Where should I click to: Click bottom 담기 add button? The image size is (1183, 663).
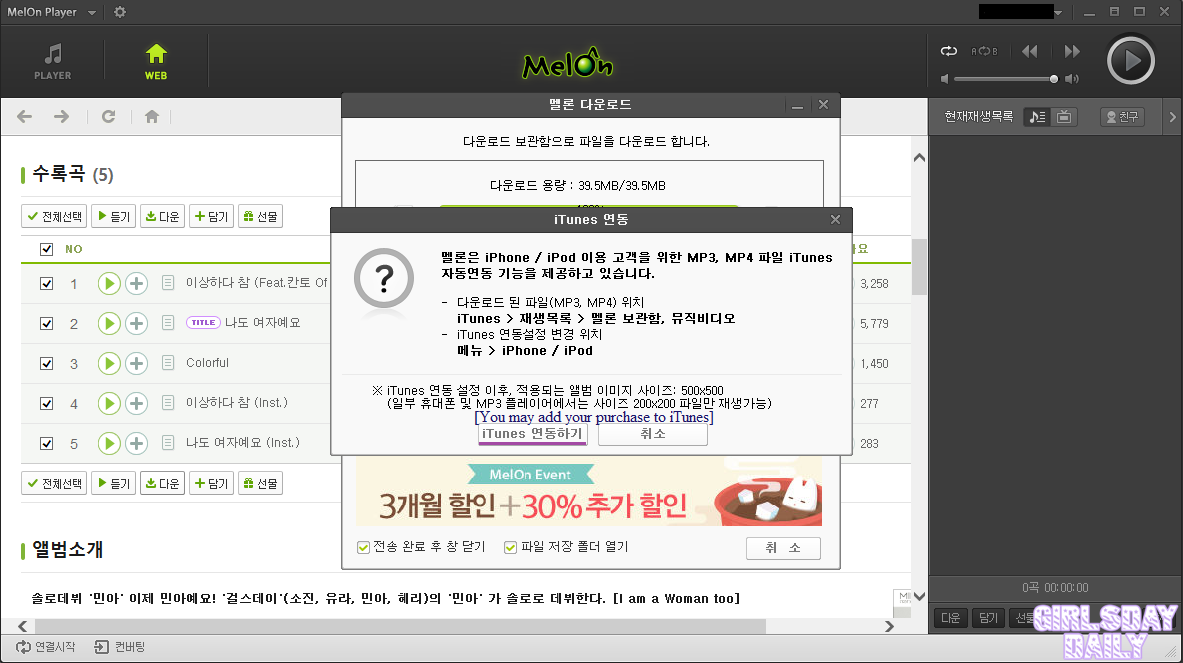pyautogui.click(x=211, y=483)
